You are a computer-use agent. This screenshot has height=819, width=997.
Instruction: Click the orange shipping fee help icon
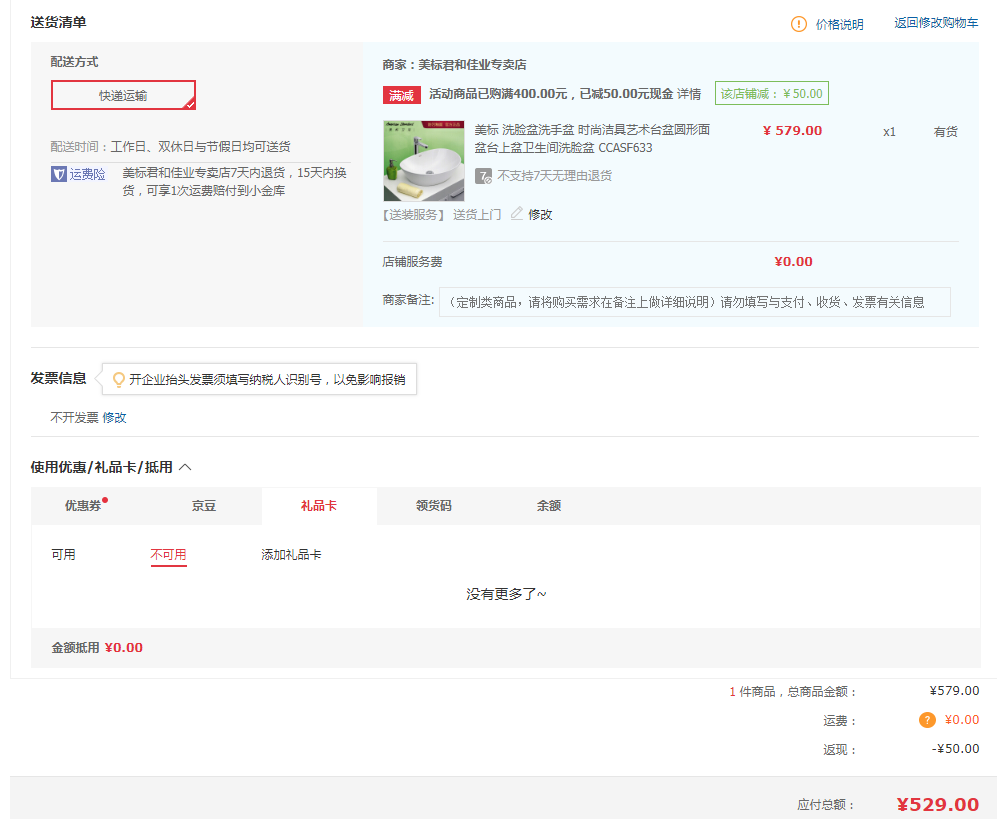pyautogui.click(x=927, y=720)
